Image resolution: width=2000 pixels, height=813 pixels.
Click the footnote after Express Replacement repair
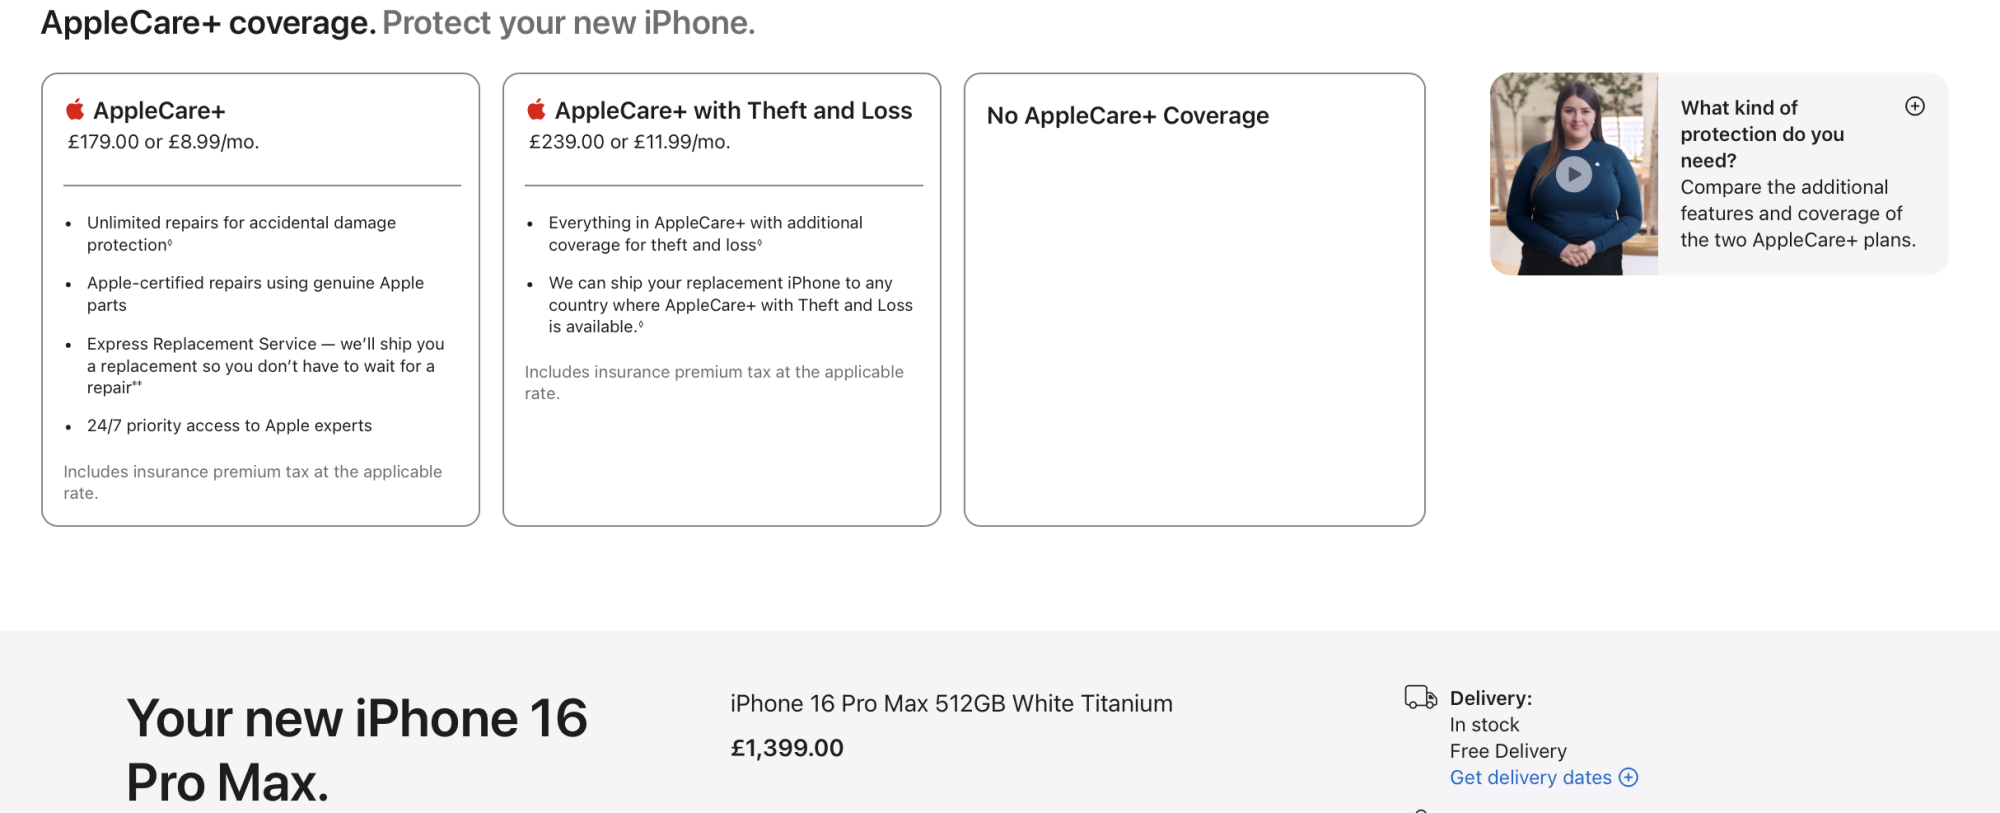[x=137, y=384]
